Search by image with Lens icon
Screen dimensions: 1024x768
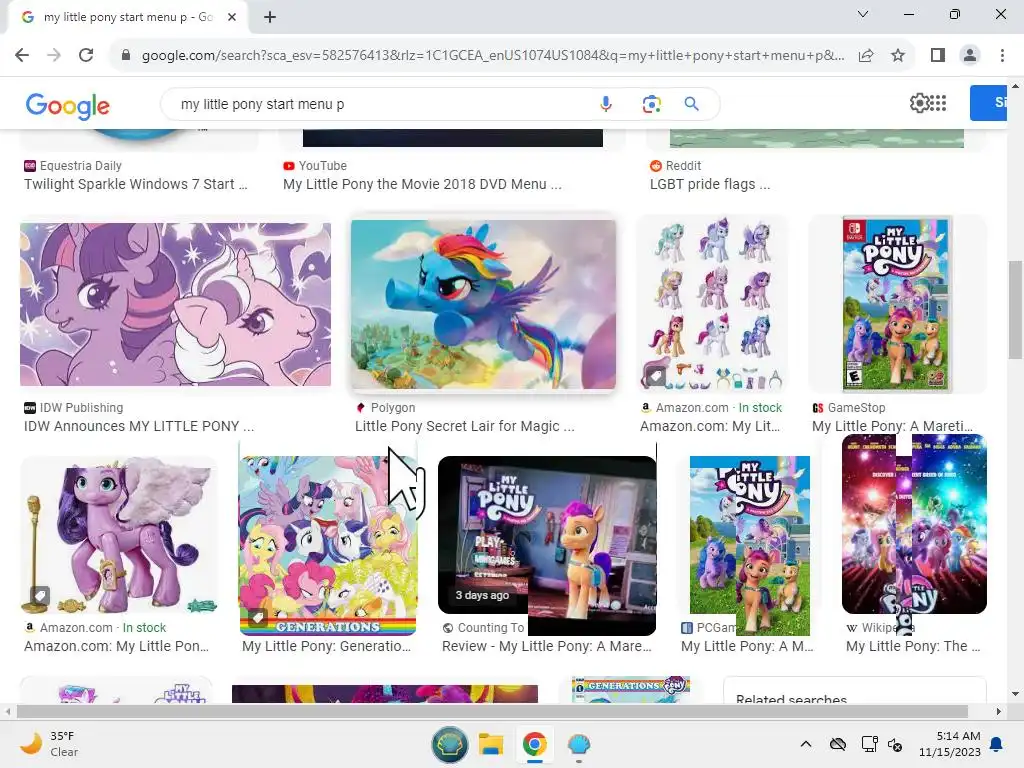point(651,104)
